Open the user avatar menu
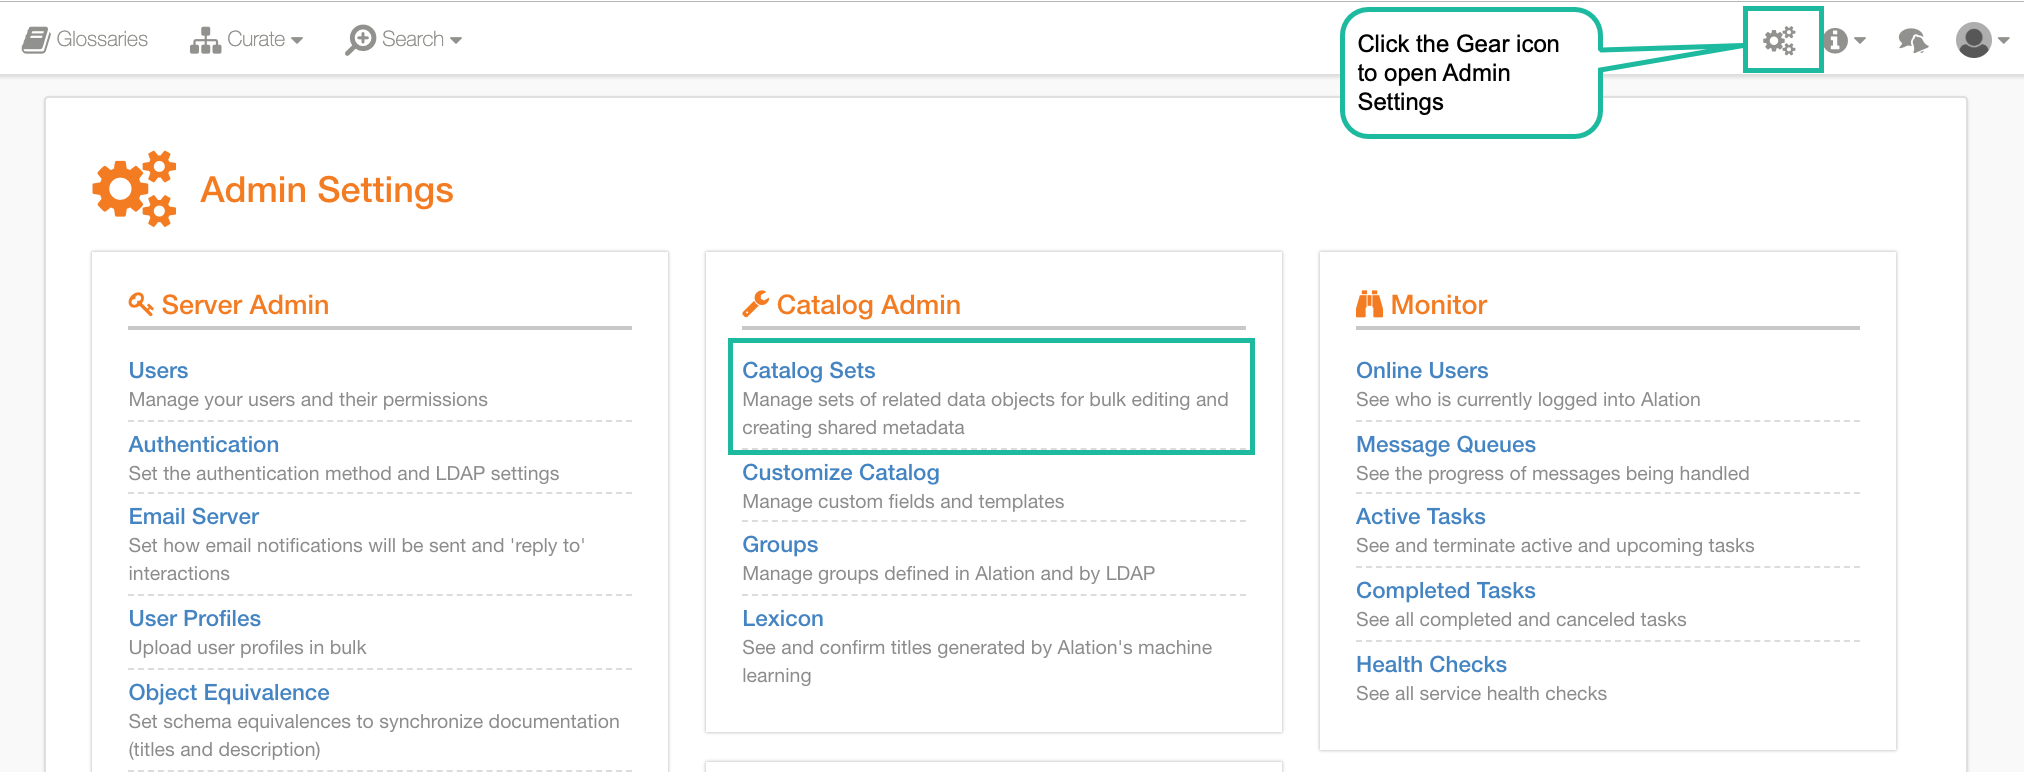This screenshot has width=2024, height=772. [x=1973, y=40]
